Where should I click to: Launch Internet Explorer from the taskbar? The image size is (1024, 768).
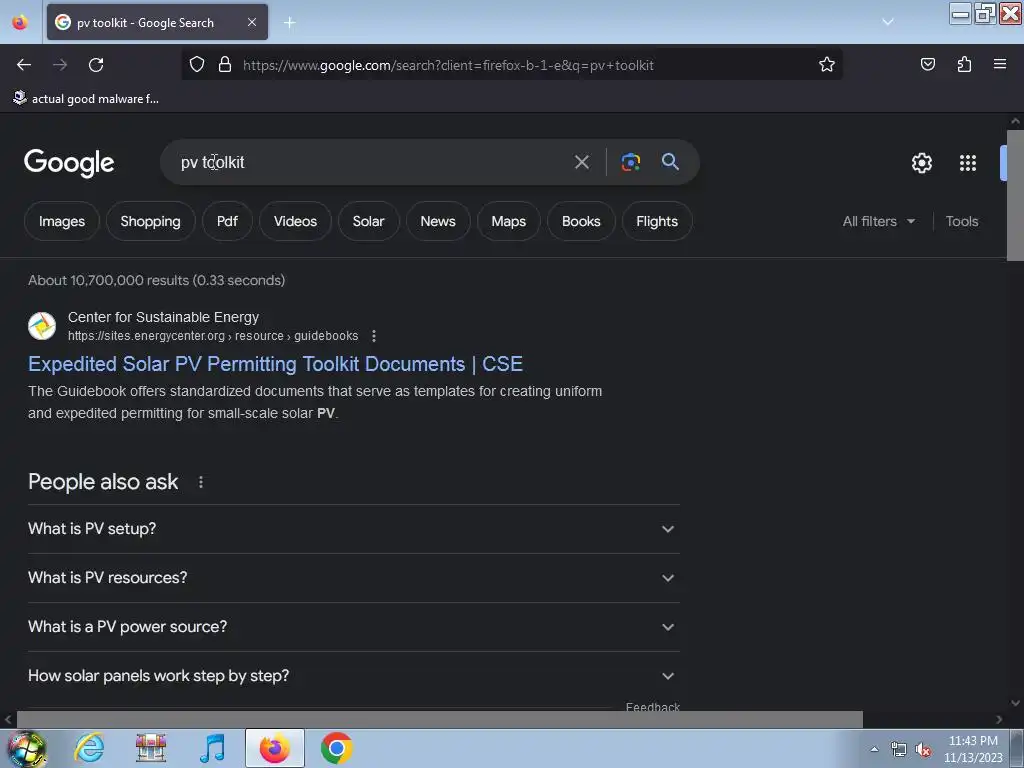(x=89, y=748)
